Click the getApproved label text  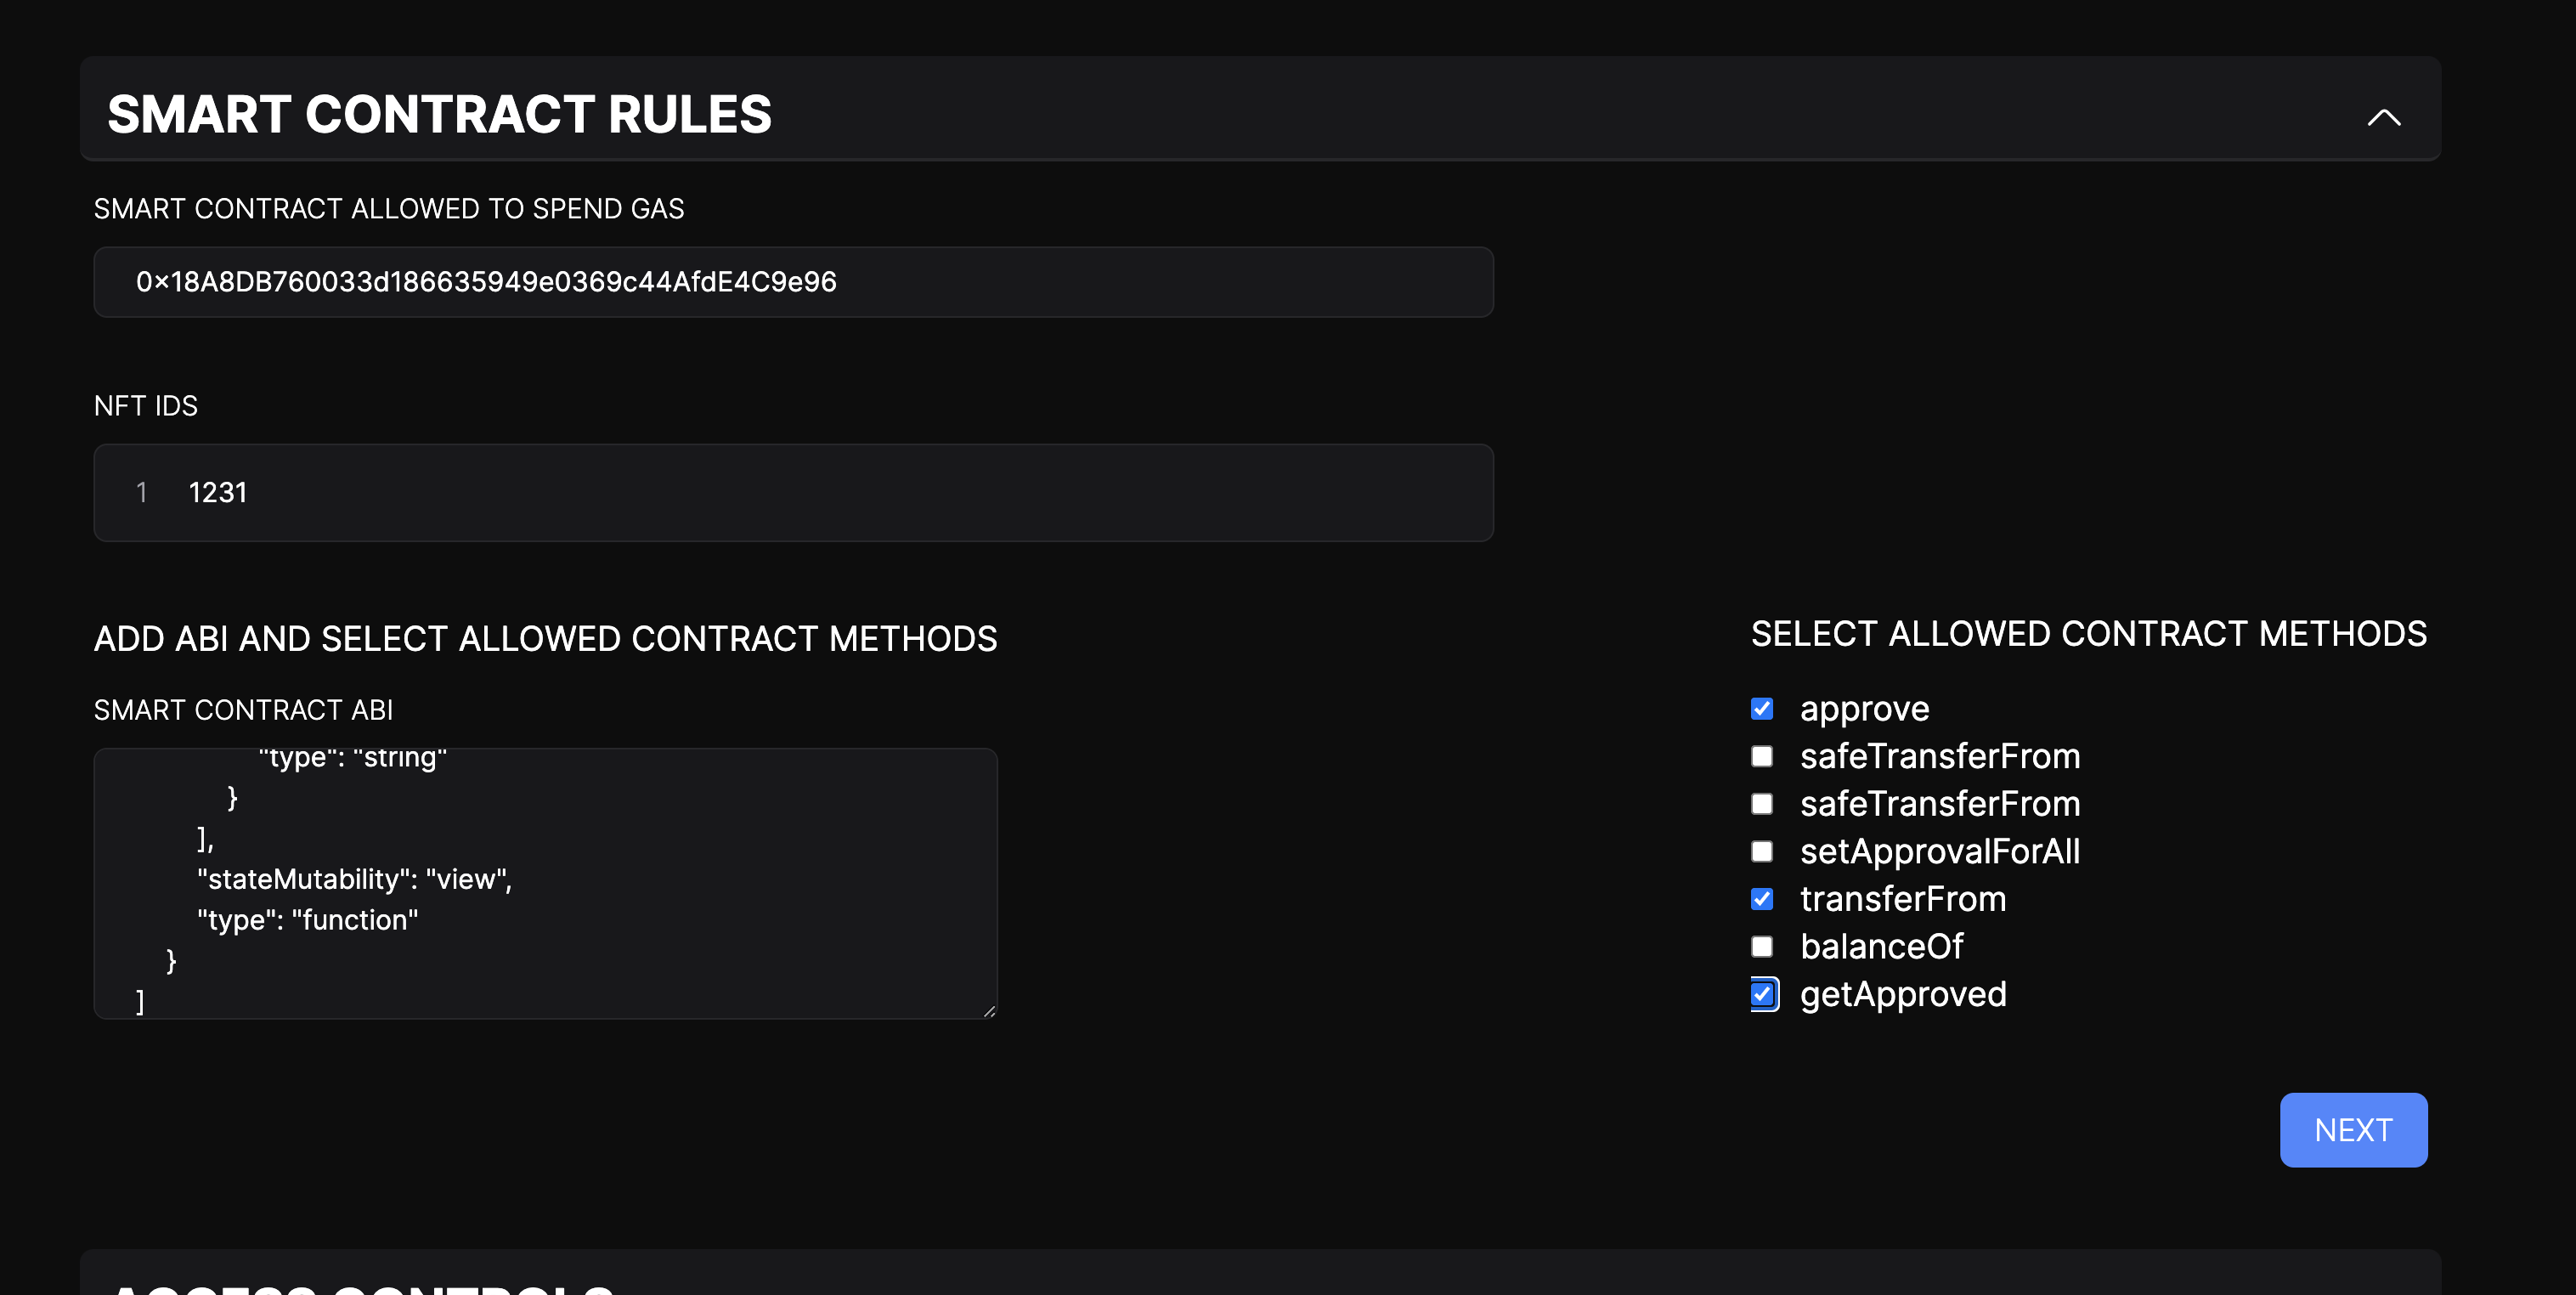1903,994
